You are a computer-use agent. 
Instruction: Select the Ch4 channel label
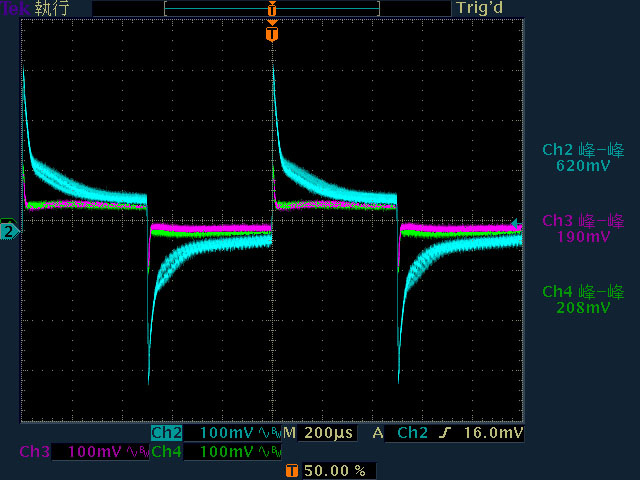point(167,451)
